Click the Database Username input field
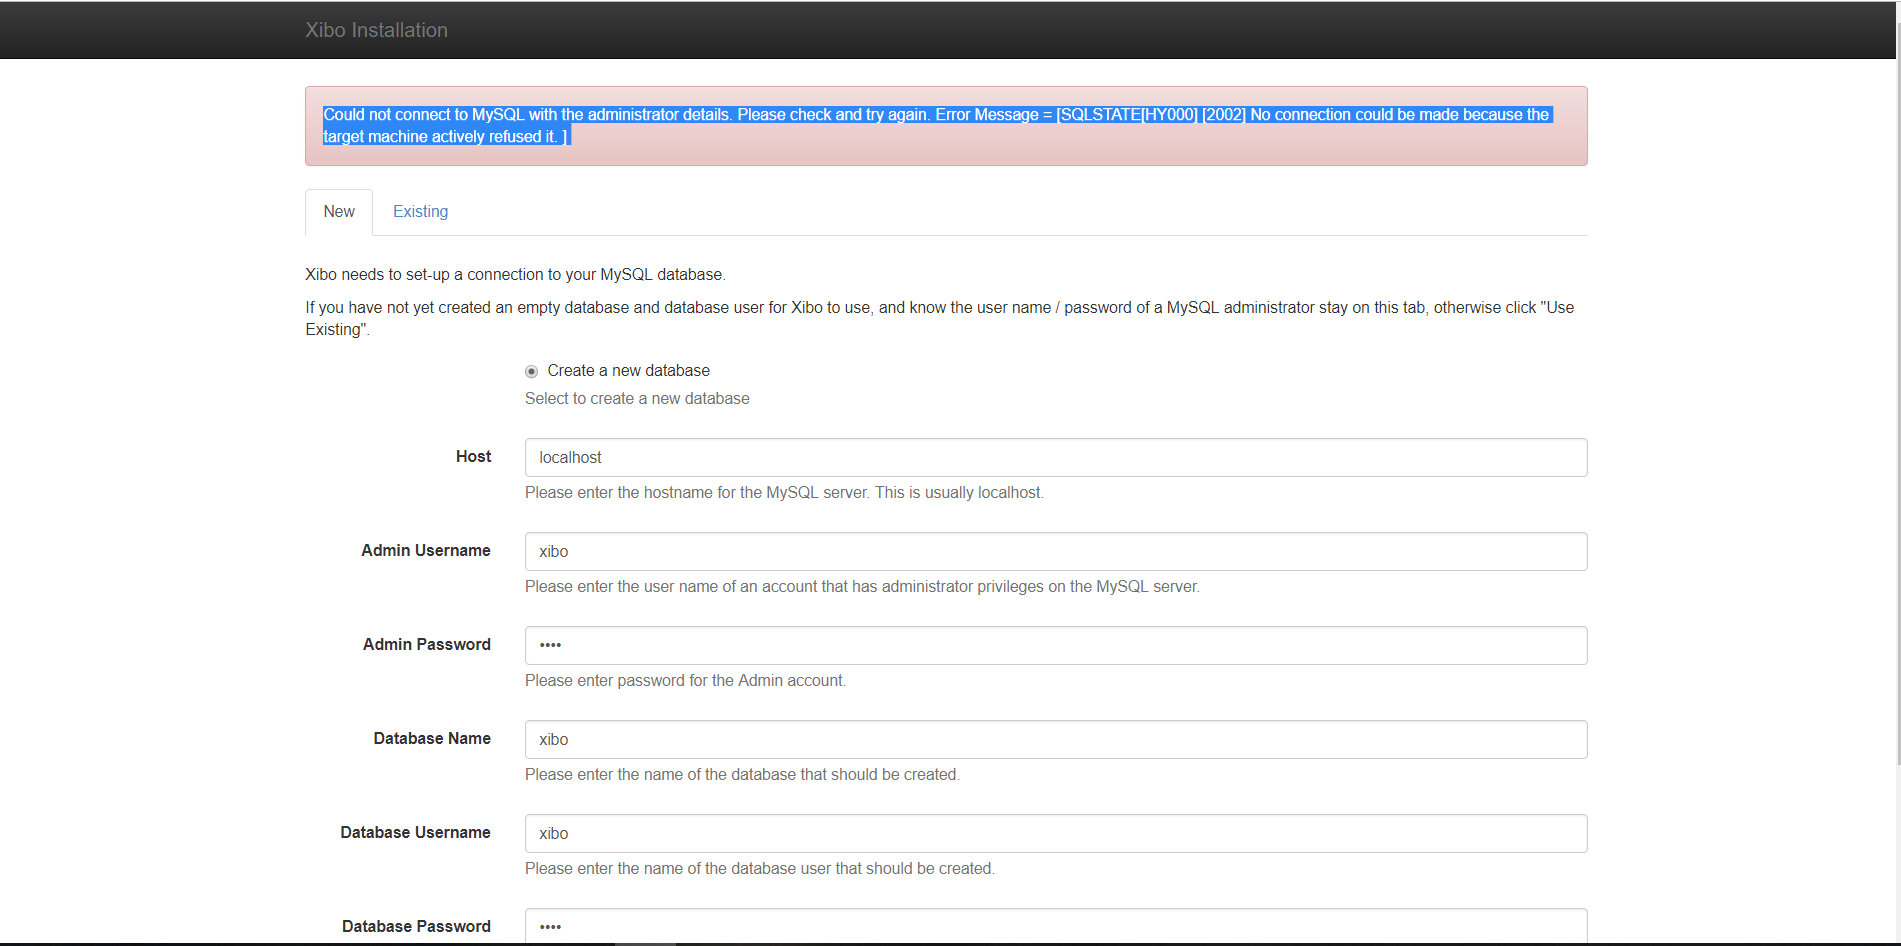The width and height of the screenshot is (1901, 946). click(1055, 834)
